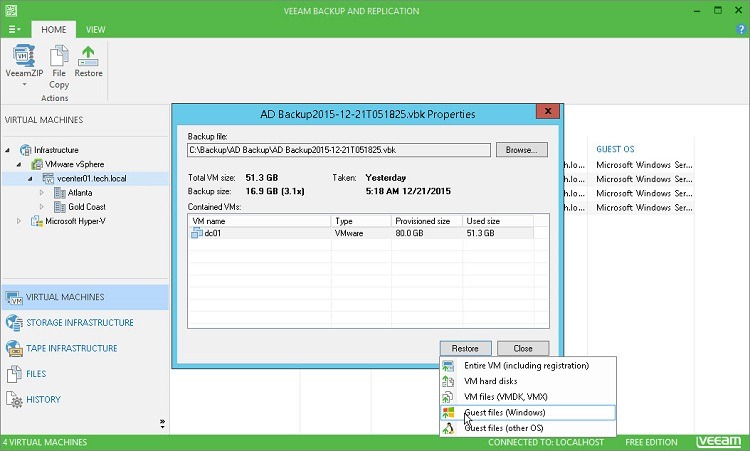The width and height of the screenshot is (750, 451).
Task: Go to STORAGE INFRASTRUCTURE view label
Action: pyautogui.click(x=80, y=323)
